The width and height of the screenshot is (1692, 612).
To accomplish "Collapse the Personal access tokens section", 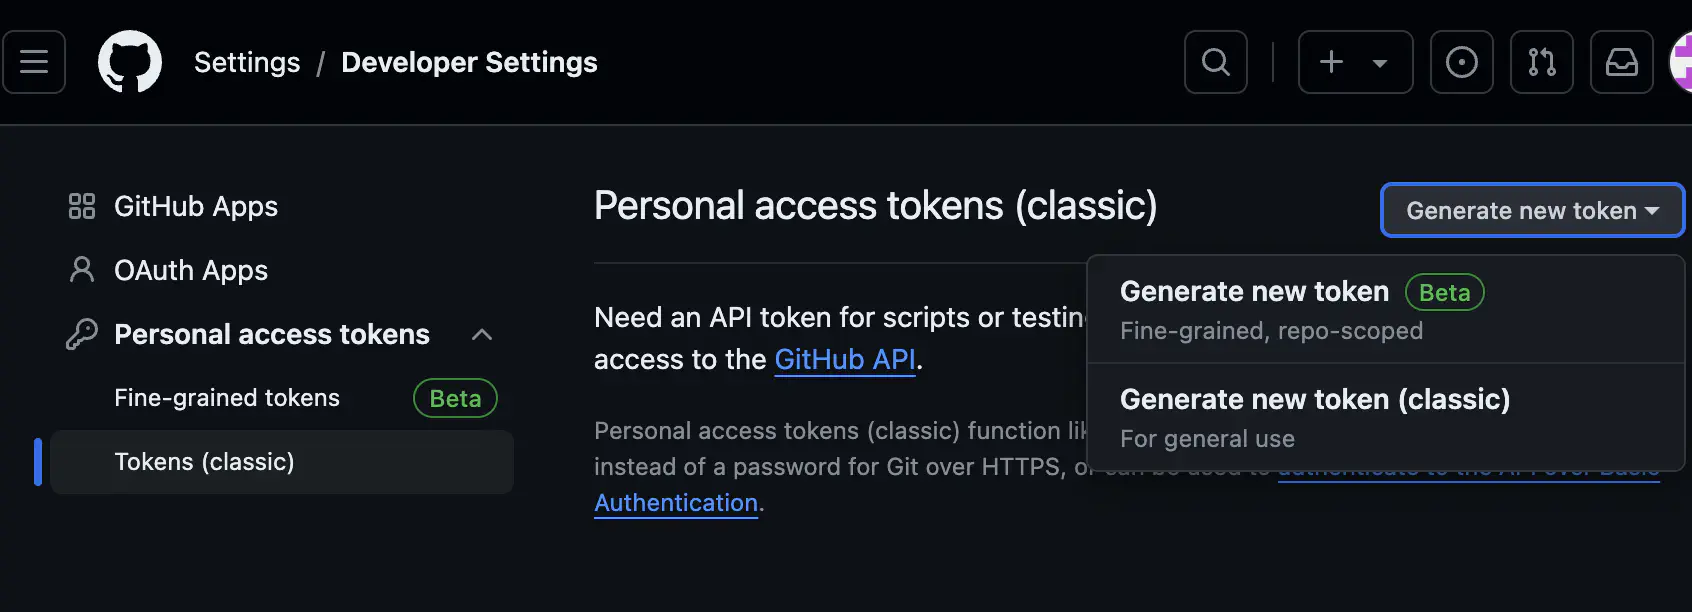I will [x=483, y=334].
